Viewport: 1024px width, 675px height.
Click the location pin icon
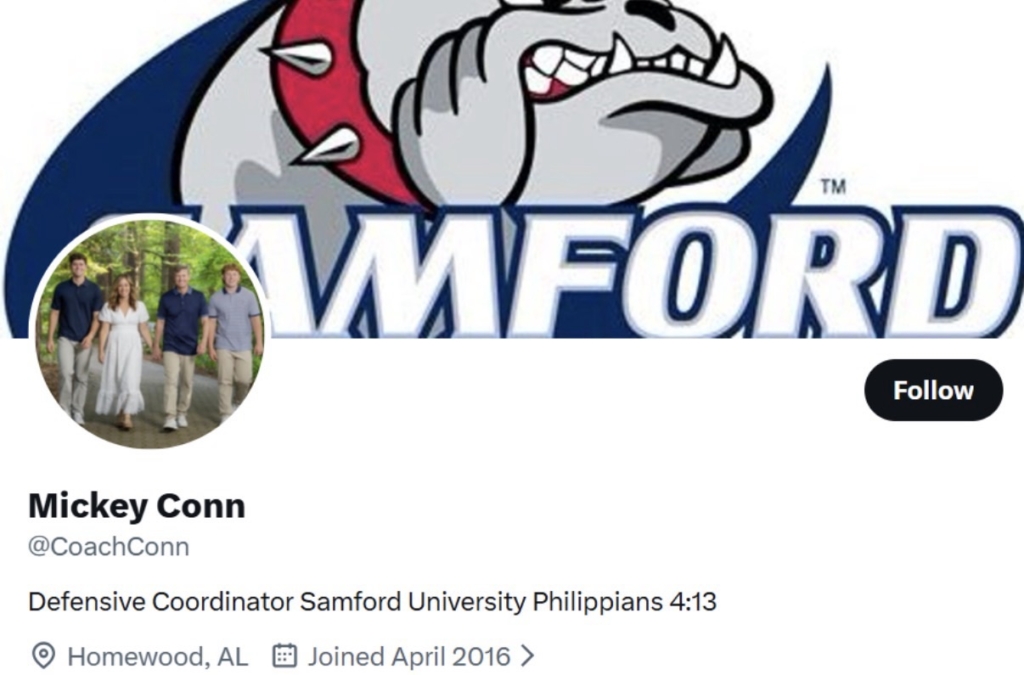point(43,656)
